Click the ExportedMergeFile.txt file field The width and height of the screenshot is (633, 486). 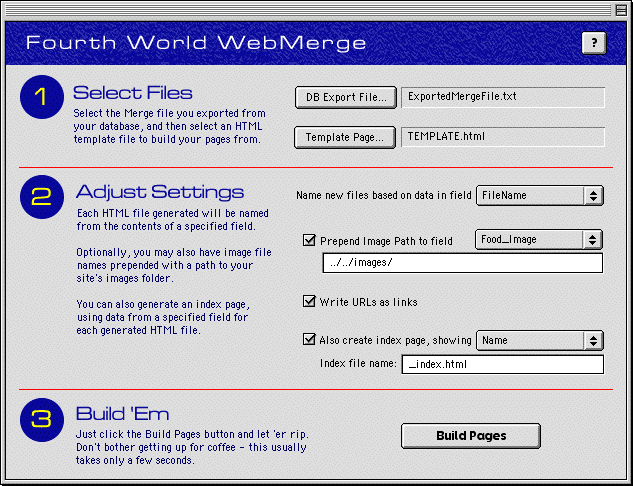pyautogui.click(x=503, y=97)
